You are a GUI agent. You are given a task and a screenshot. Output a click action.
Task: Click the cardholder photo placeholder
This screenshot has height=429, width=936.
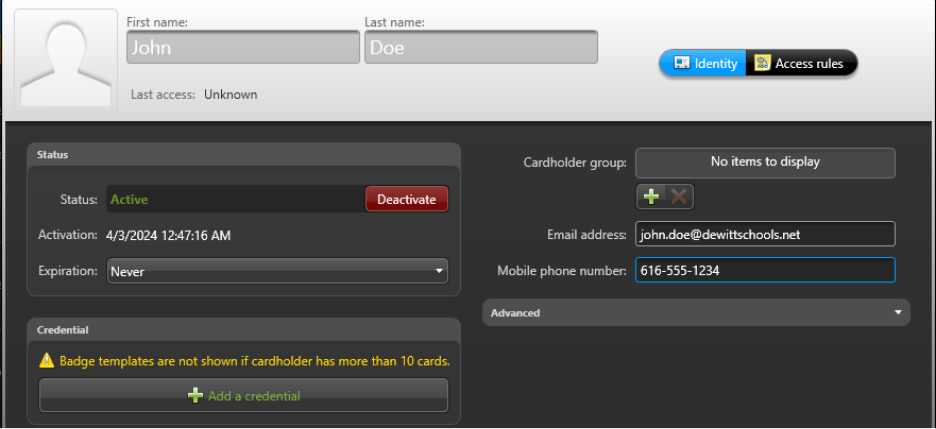tap(66, 60)
